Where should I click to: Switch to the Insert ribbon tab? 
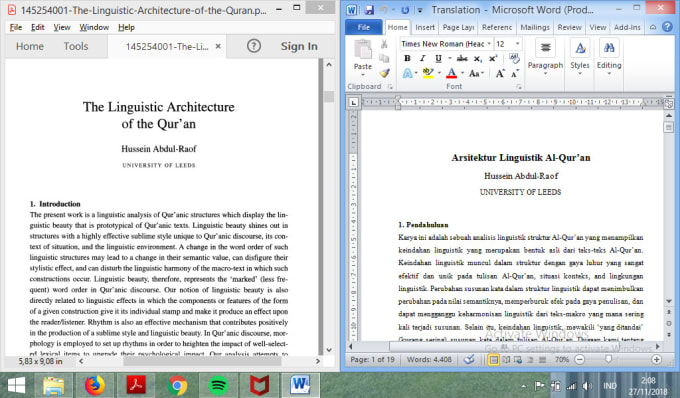(425, 27)
